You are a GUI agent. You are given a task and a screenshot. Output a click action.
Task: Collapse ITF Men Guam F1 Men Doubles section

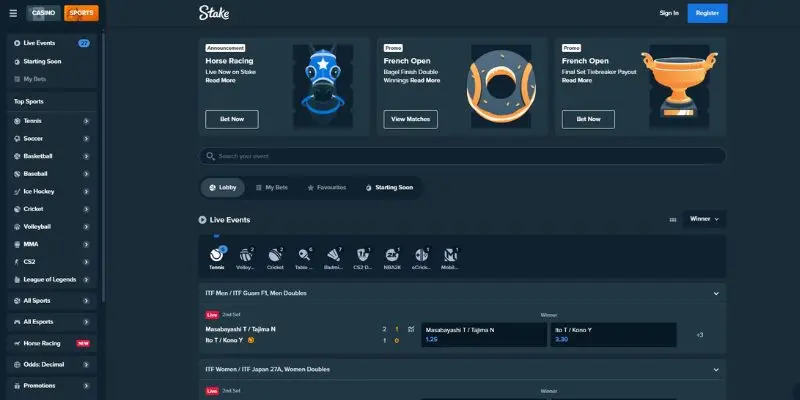pos(716,293)
